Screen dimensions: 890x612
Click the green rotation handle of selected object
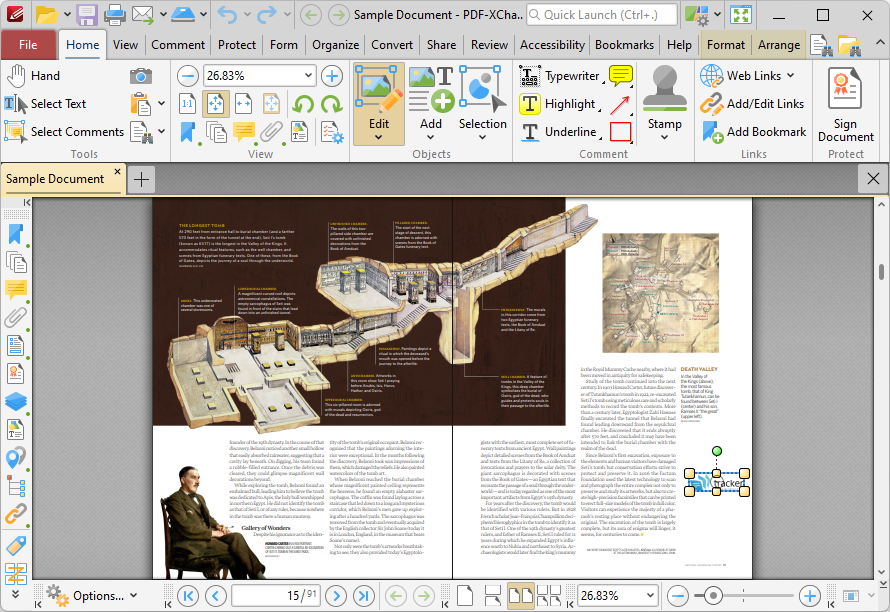pos(717,451)
